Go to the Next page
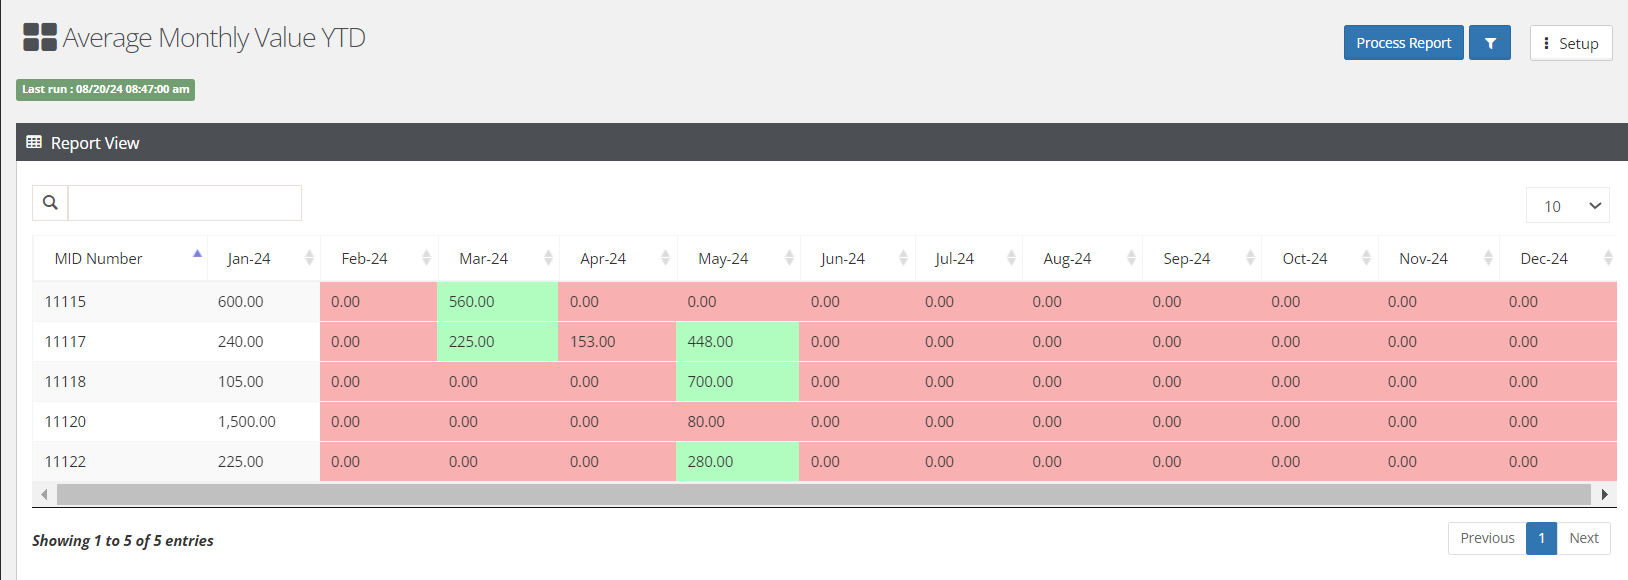Screen dimensions: 1628x580 pyautogui.click(x=1583, y=538)
